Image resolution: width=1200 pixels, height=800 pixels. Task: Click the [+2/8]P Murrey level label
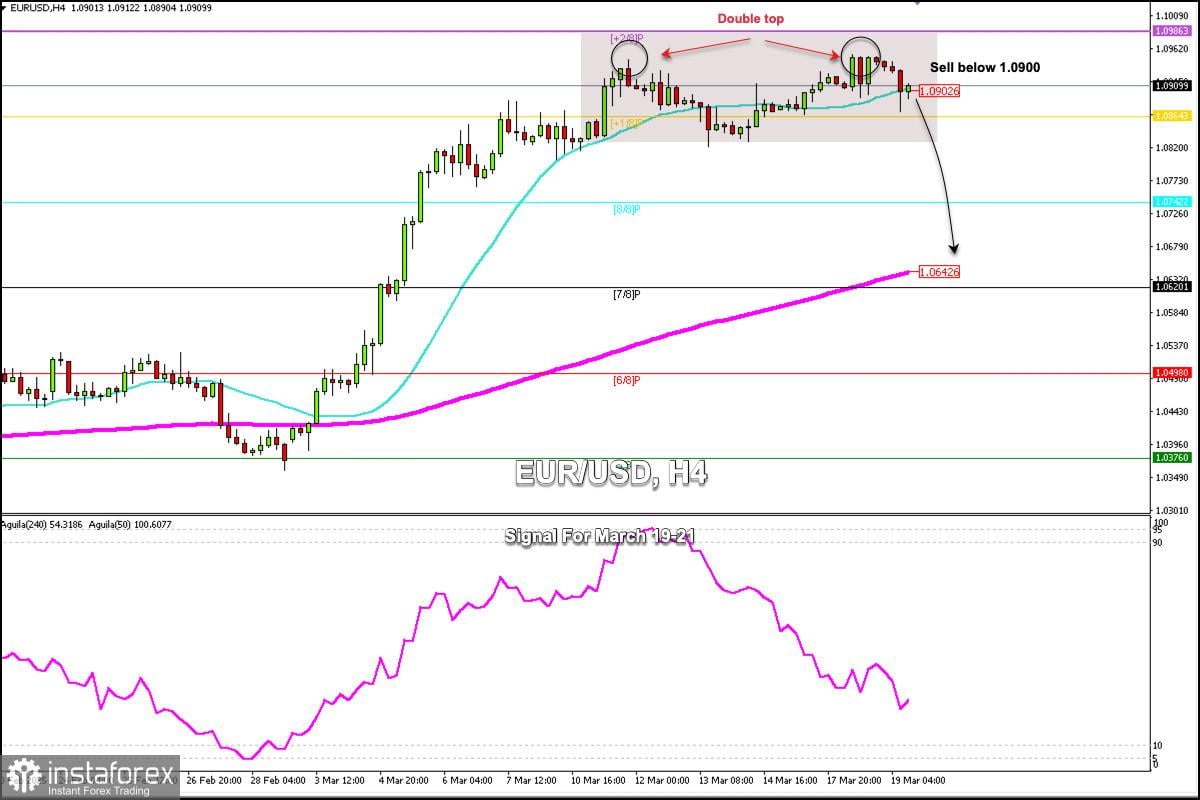click(x=625, y=38)
